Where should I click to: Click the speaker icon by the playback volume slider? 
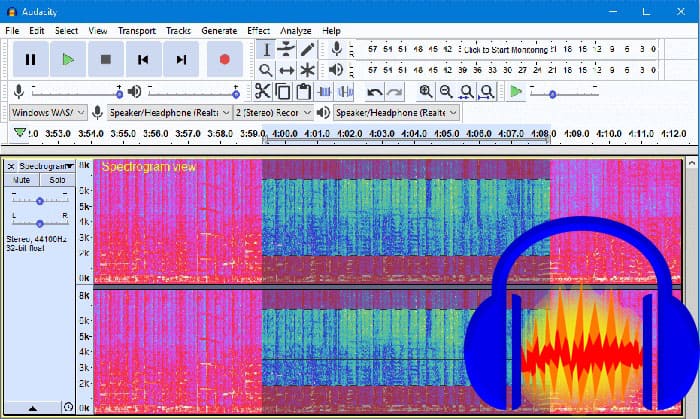click(x=134, y=91)
